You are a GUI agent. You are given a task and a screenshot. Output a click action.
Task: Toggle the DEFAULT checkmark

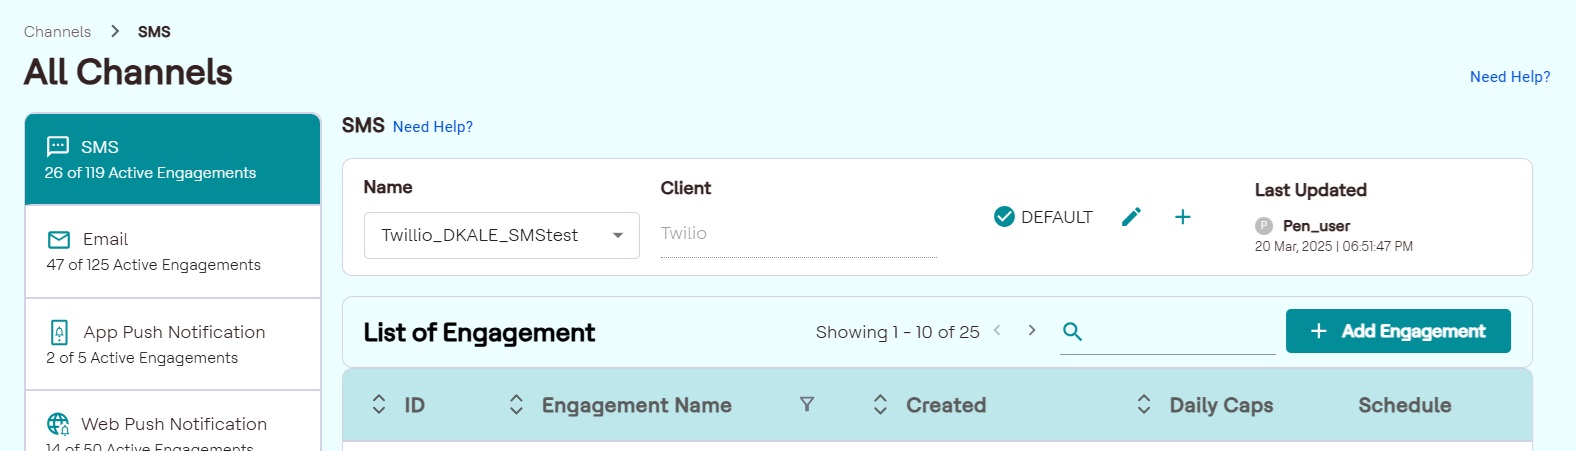coord(1004,217)
